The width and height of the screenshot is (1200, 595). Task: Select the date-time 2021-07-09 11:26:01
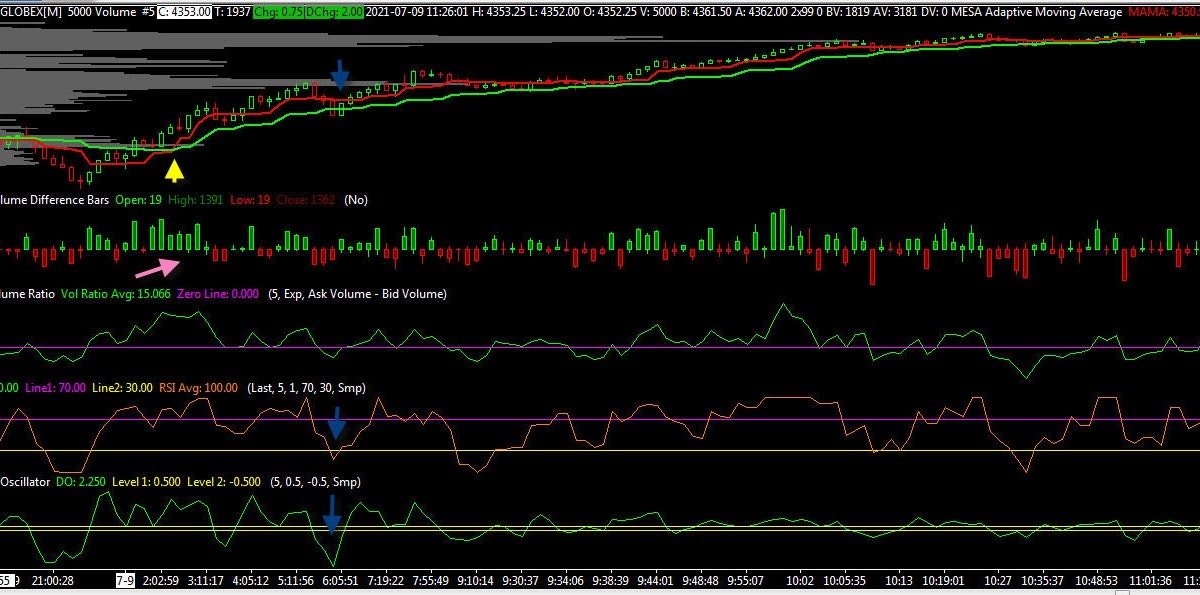419,11
